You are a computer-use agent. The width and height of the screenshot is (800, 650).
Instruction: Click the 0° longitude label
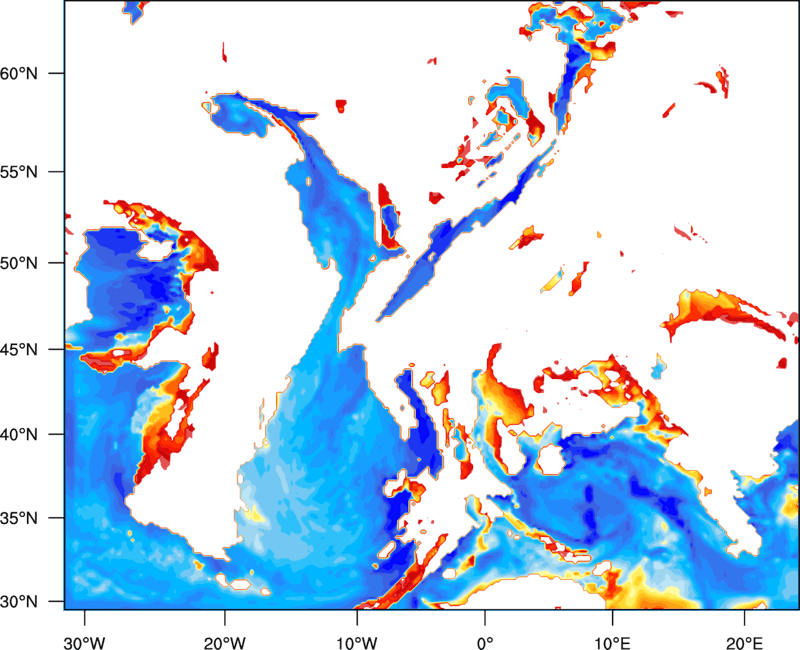pos(485,643)
